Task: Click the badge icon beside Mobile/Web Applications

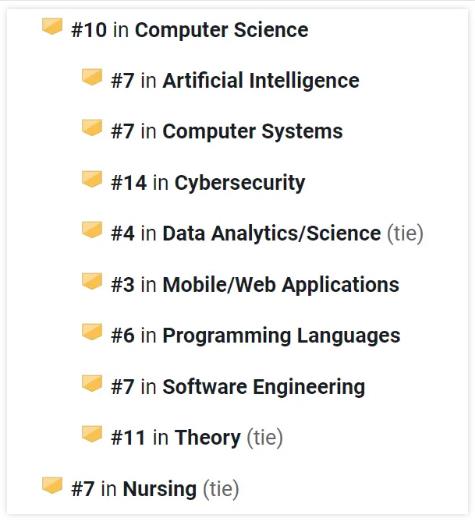Action: pyautogui.click(x=92, y=281)
